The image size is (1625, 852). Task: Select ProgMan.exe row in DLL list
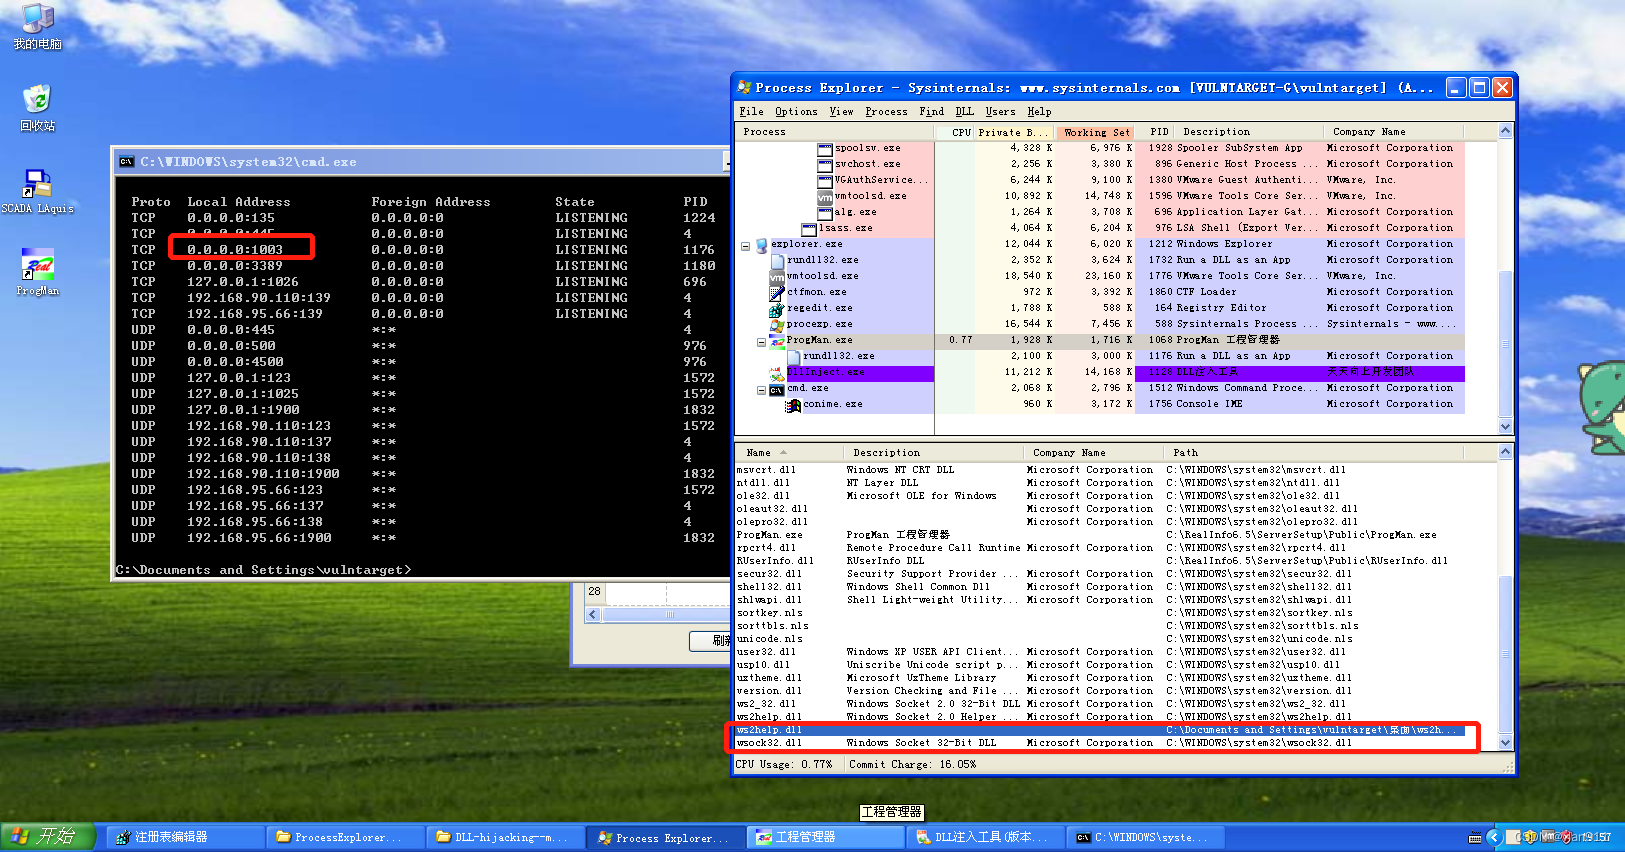coord(1100,535)
